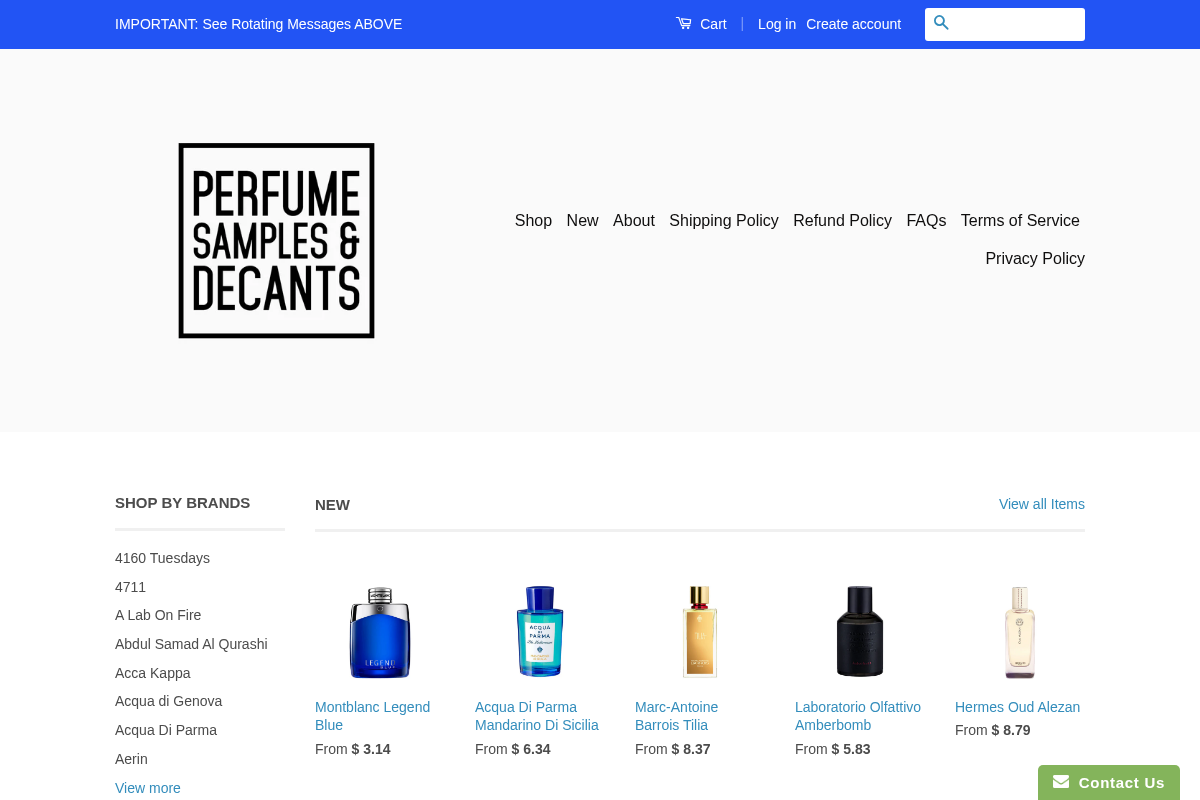Click the Perfume Samples & Decants logo
The image size is (1200, 800).
coord(276,240)
